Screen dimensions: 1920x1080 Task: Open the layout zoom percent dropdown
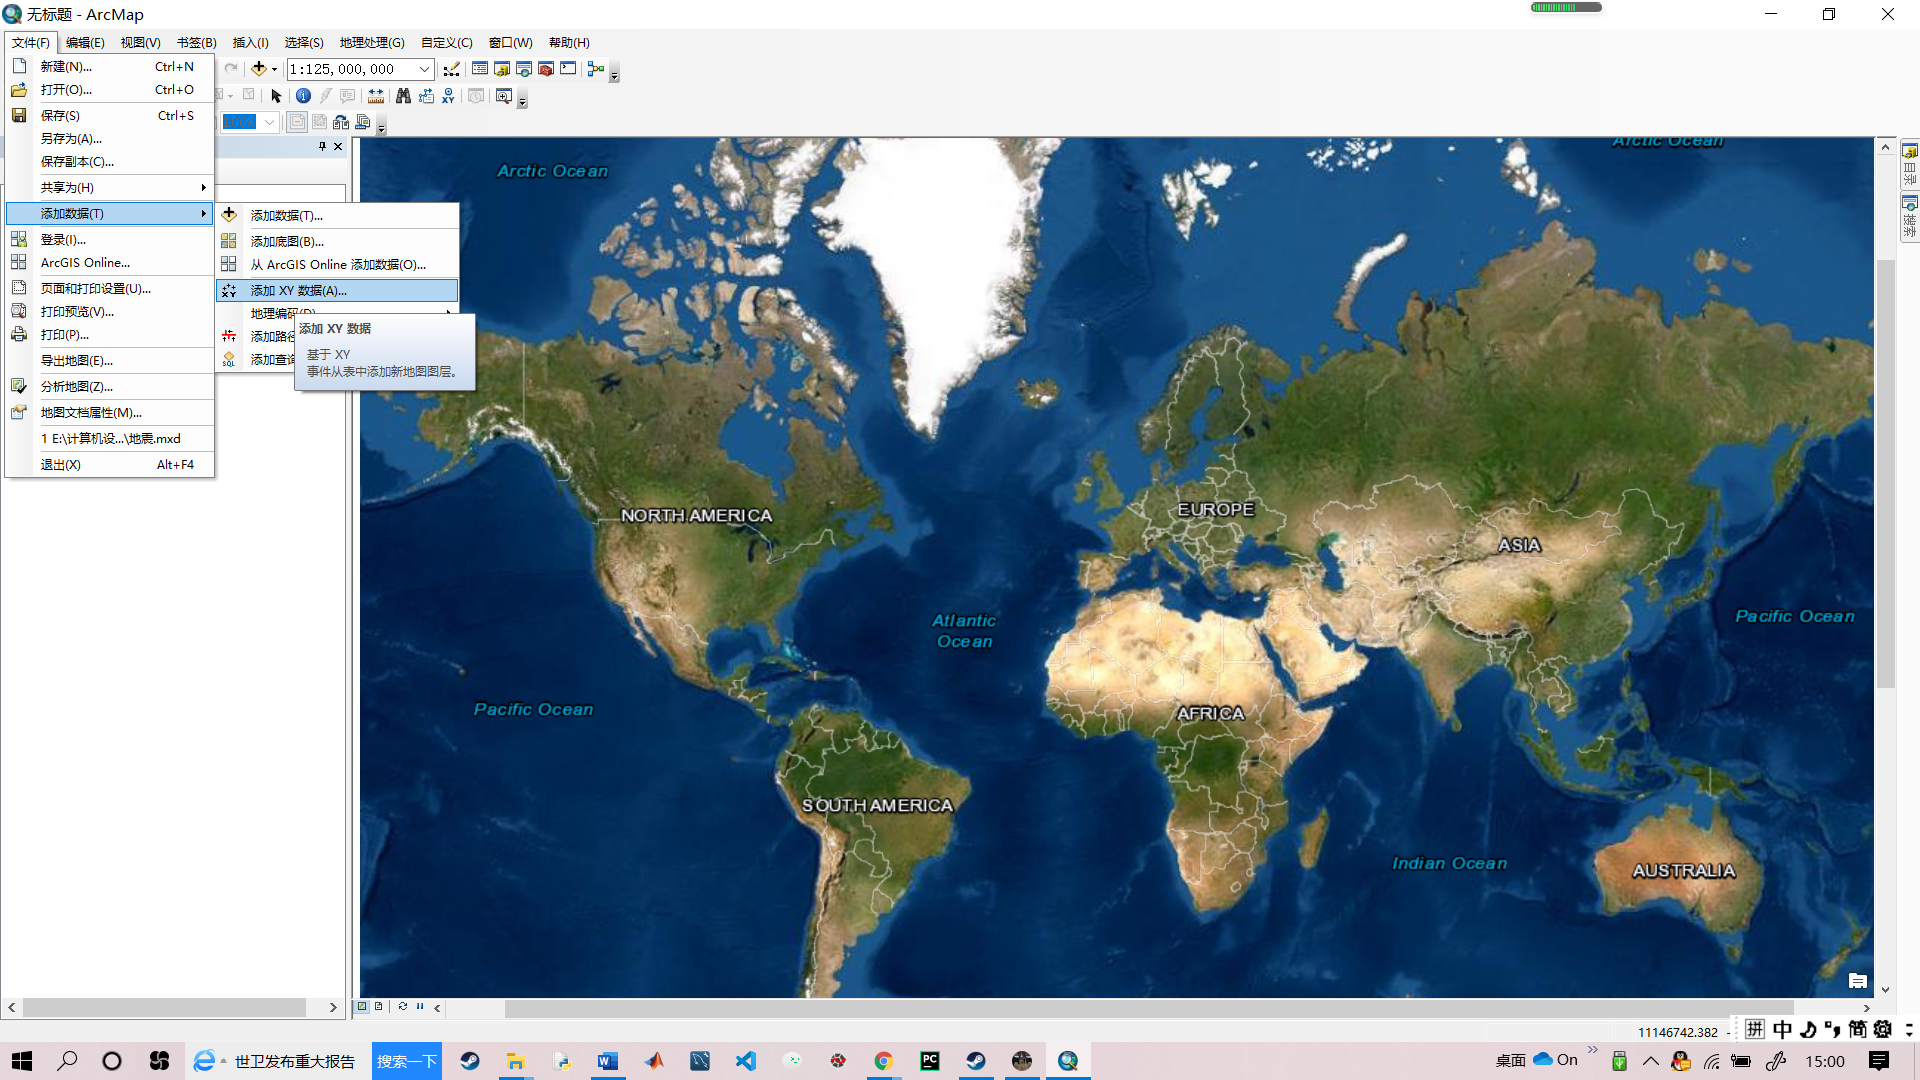click(269, 122)
